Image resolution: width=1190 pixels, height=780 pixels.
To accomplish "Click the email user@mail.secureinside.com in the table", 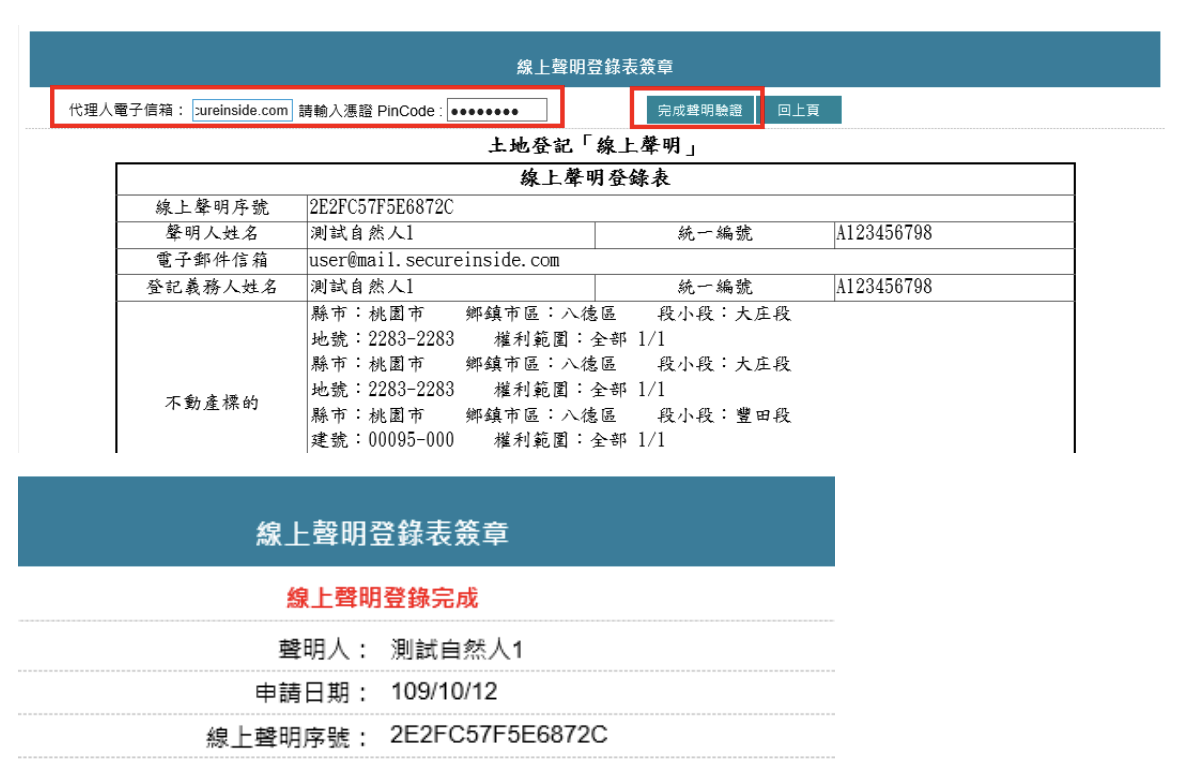I will (x=435, y=260).
